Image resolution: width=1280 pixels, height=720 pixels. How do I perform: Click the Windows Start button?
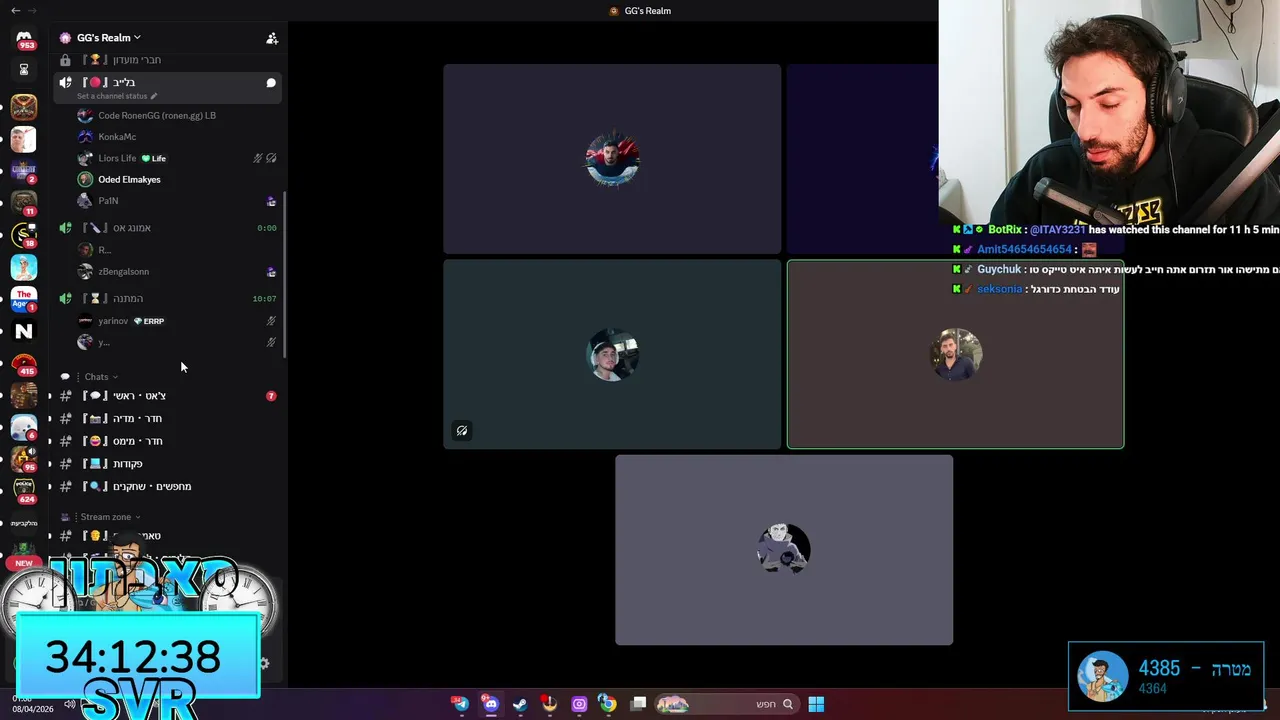tap(816, 704)
